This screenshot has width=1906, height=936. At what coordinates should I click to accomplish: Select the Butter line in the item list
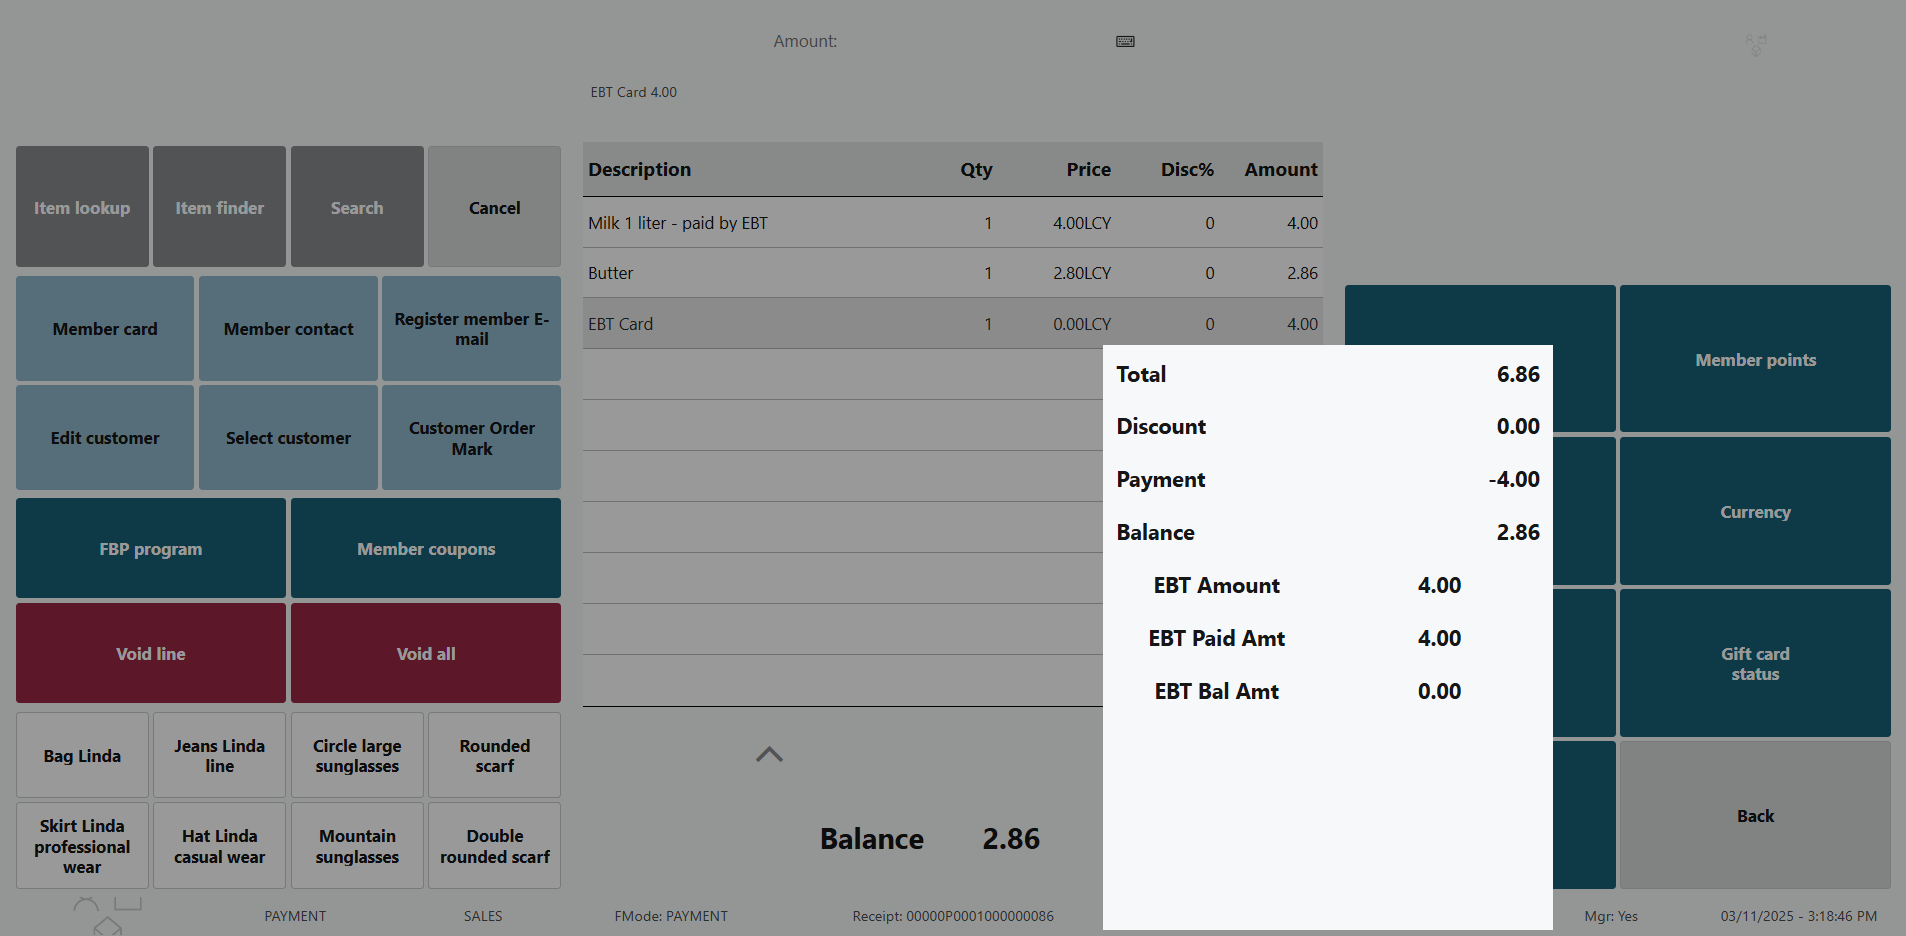click(842, 273)
